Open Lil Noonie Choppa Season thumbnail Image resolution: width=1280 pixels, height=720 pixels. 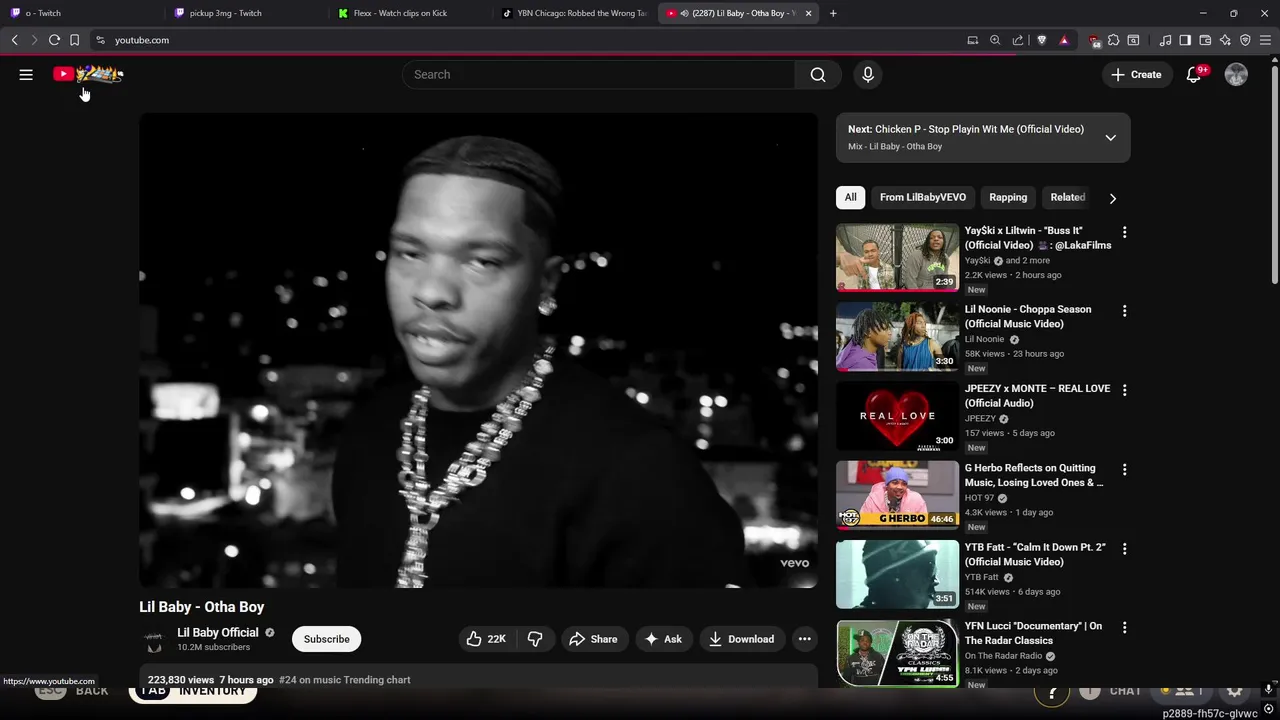tap(897, 337)
